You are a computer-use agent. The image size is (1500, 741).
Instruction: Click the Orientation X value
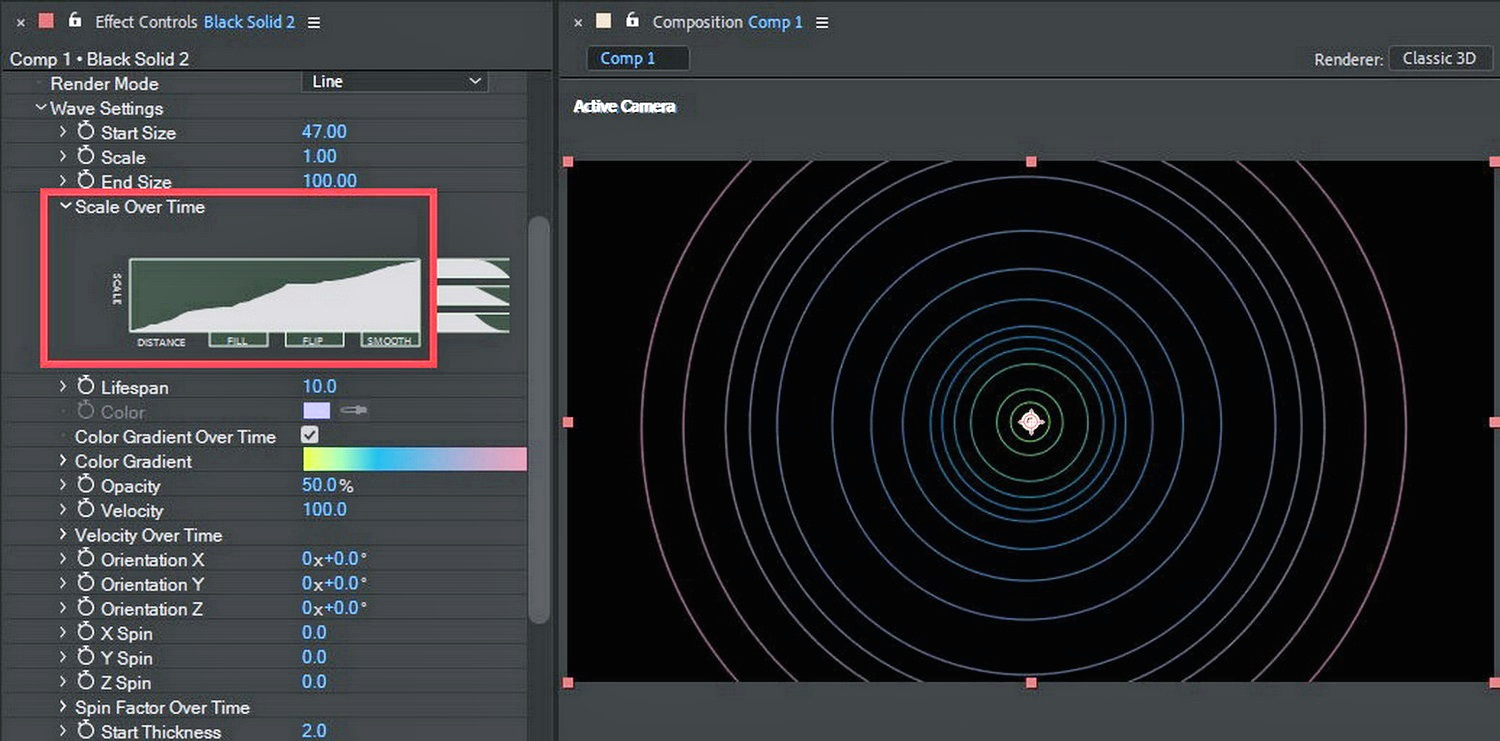tap(335, 559)
